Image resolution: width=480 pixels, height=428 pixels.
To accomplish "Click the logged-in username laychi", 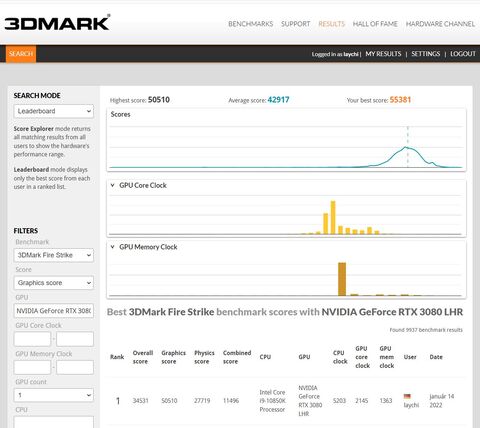I will (x=351, y=54).
